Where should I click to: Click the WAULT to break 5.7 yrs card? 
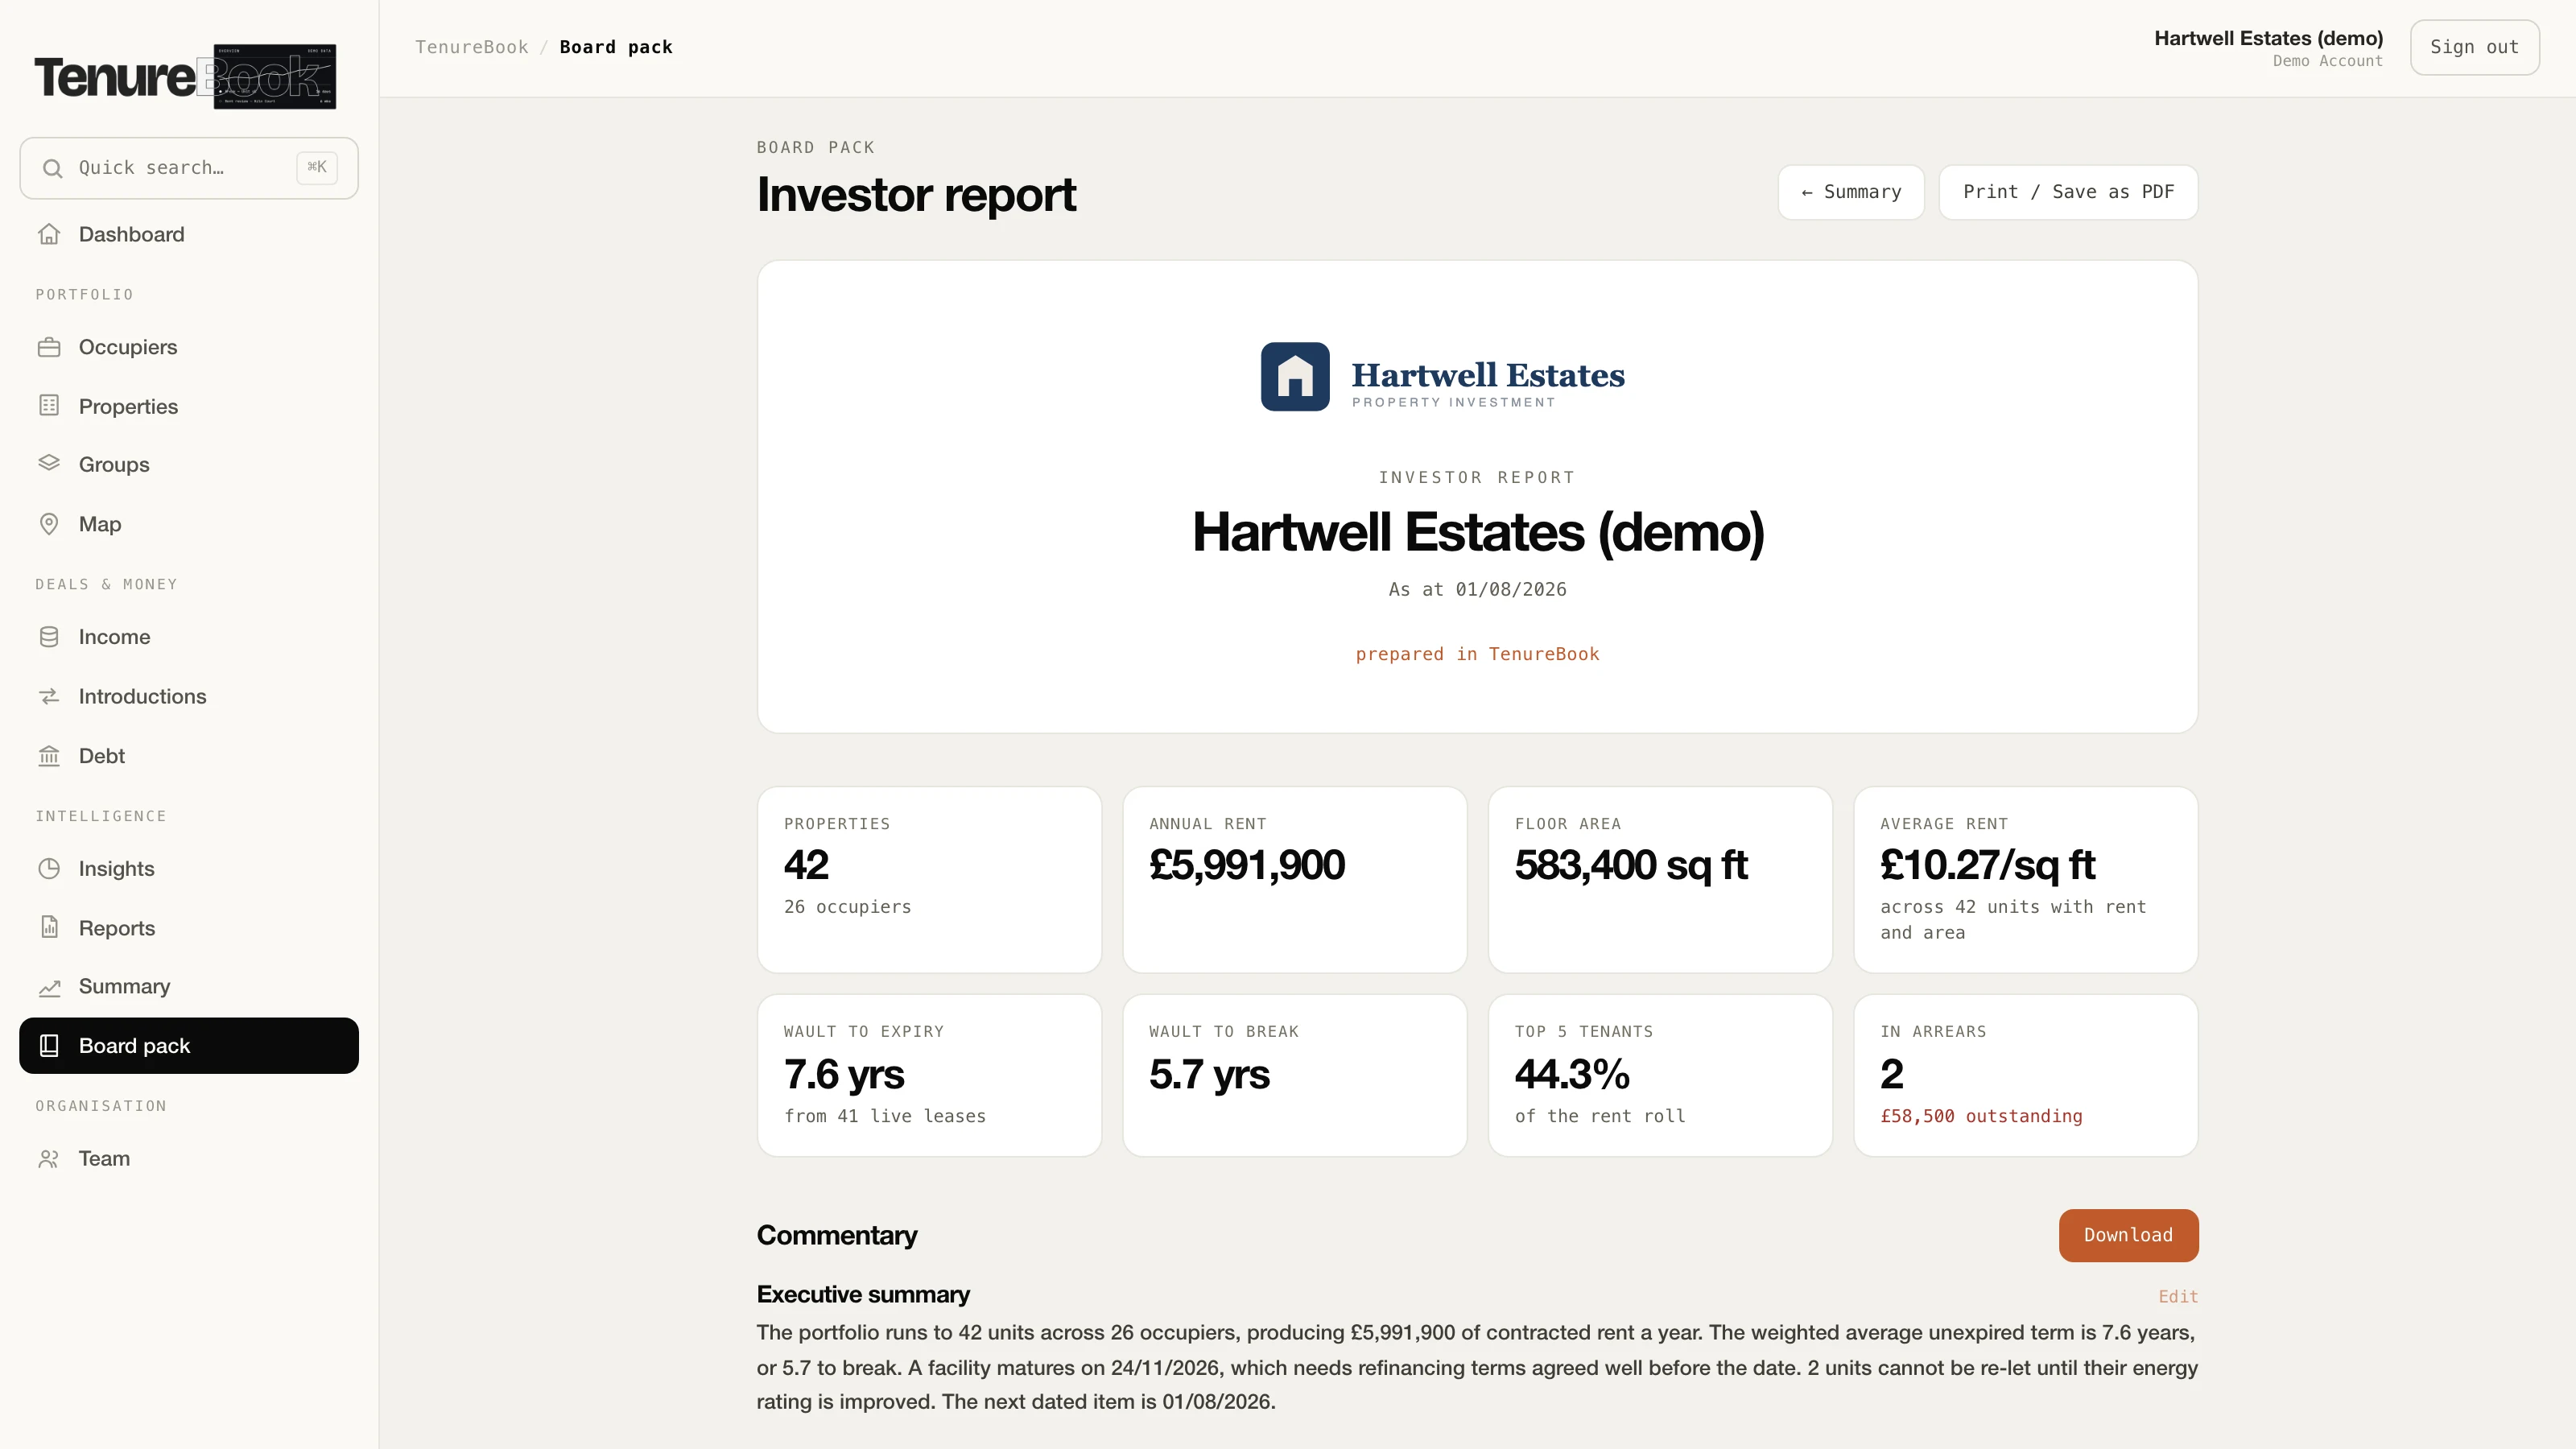pos(1295,1075)
